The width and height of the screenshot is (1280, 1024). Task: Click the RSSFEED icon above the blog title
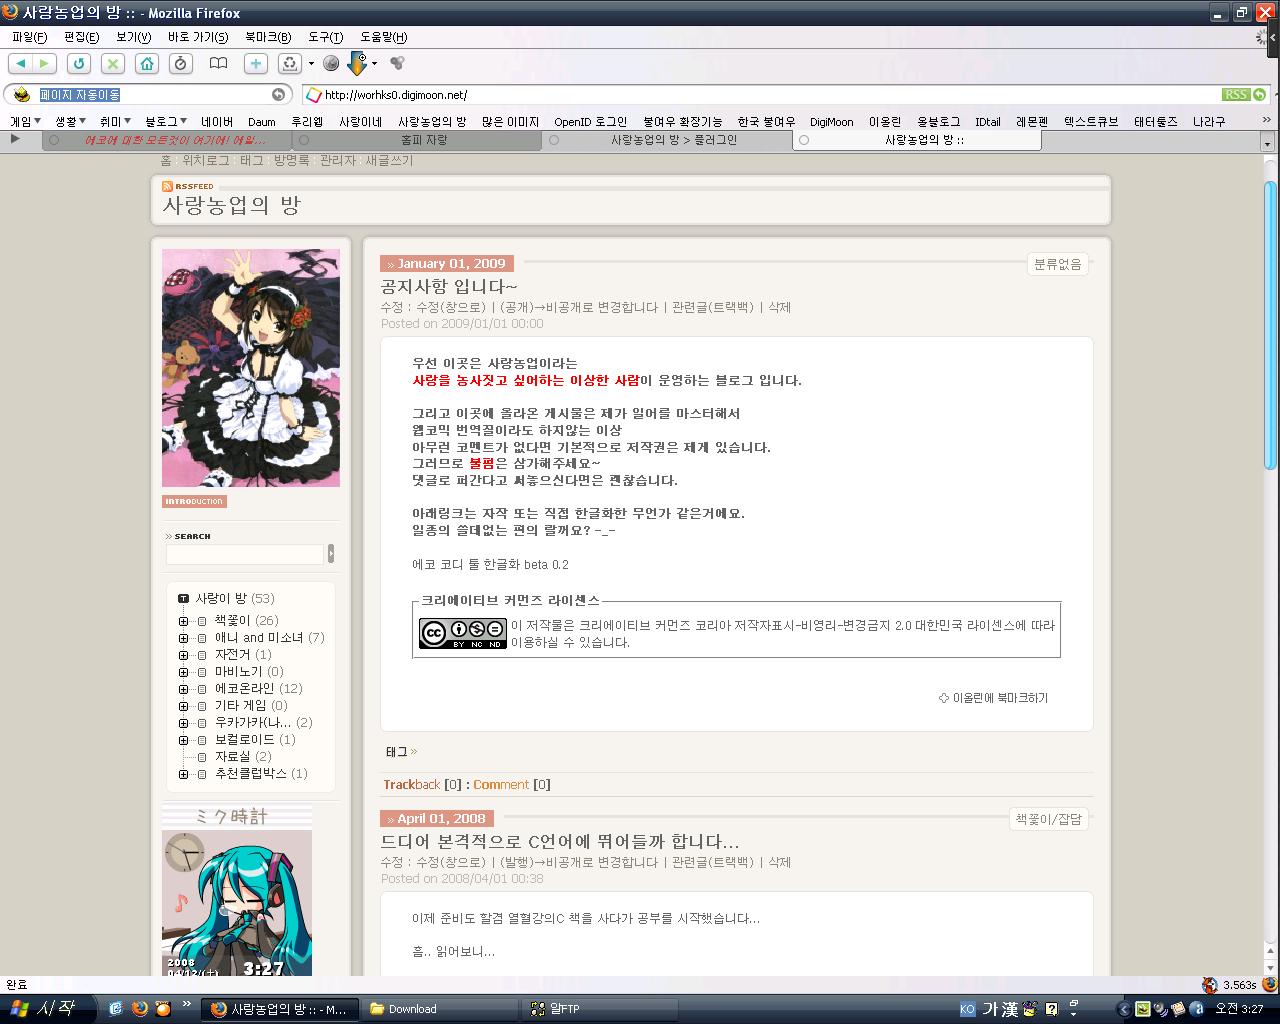167,186
